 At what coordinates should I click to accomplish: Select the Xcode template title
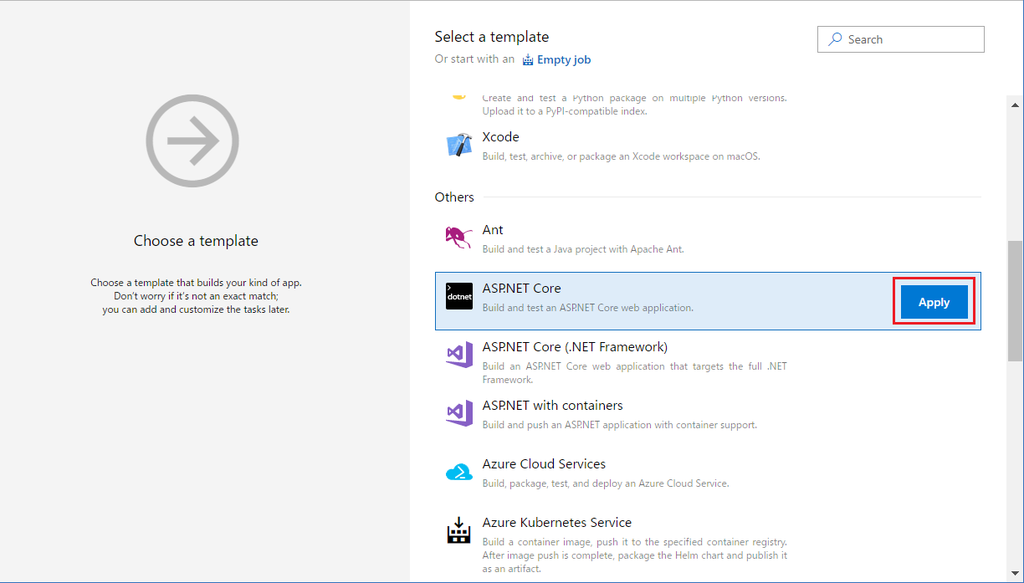(500, 137)
